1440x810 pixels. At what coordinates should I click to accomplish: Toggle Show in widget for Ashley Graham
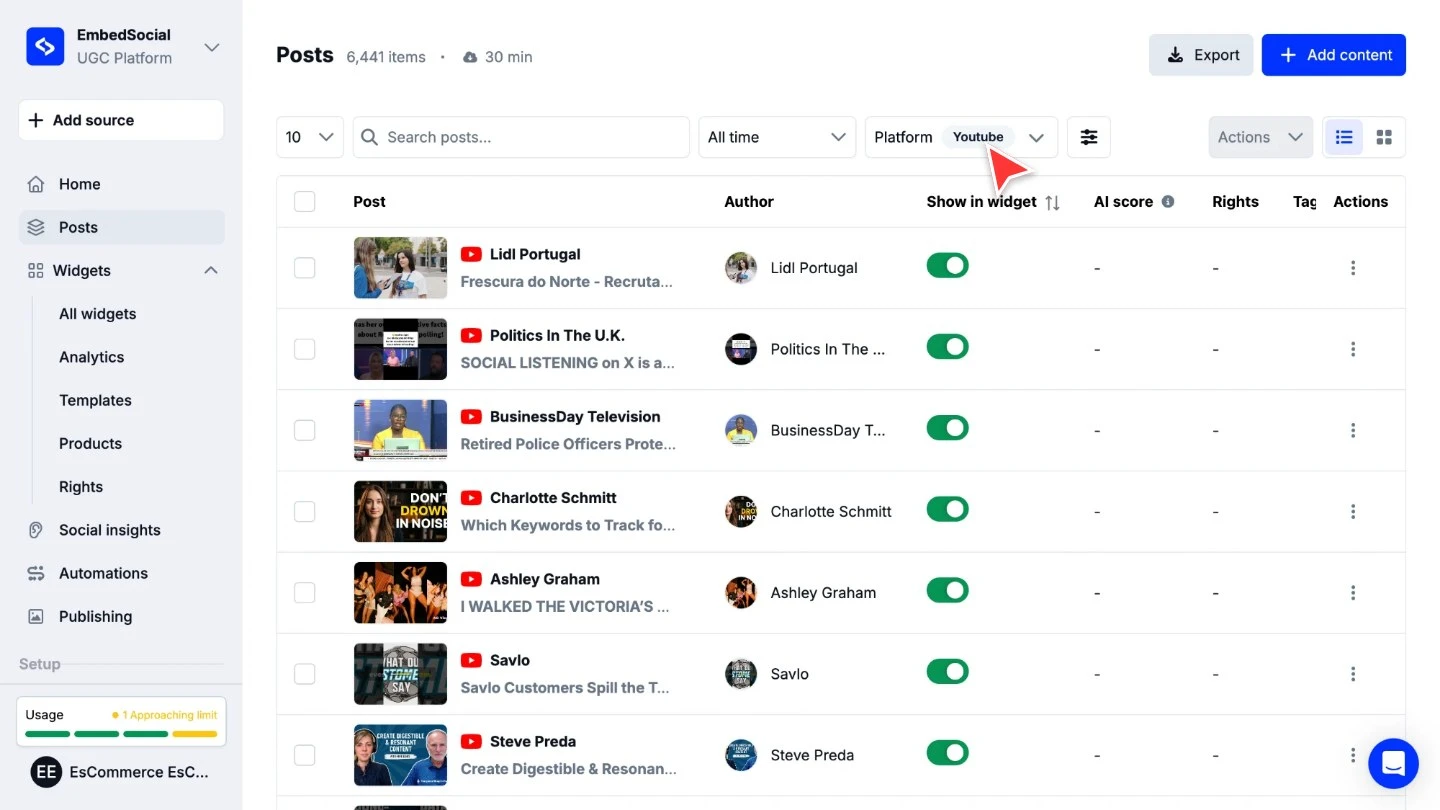click(x=948, y=590)
